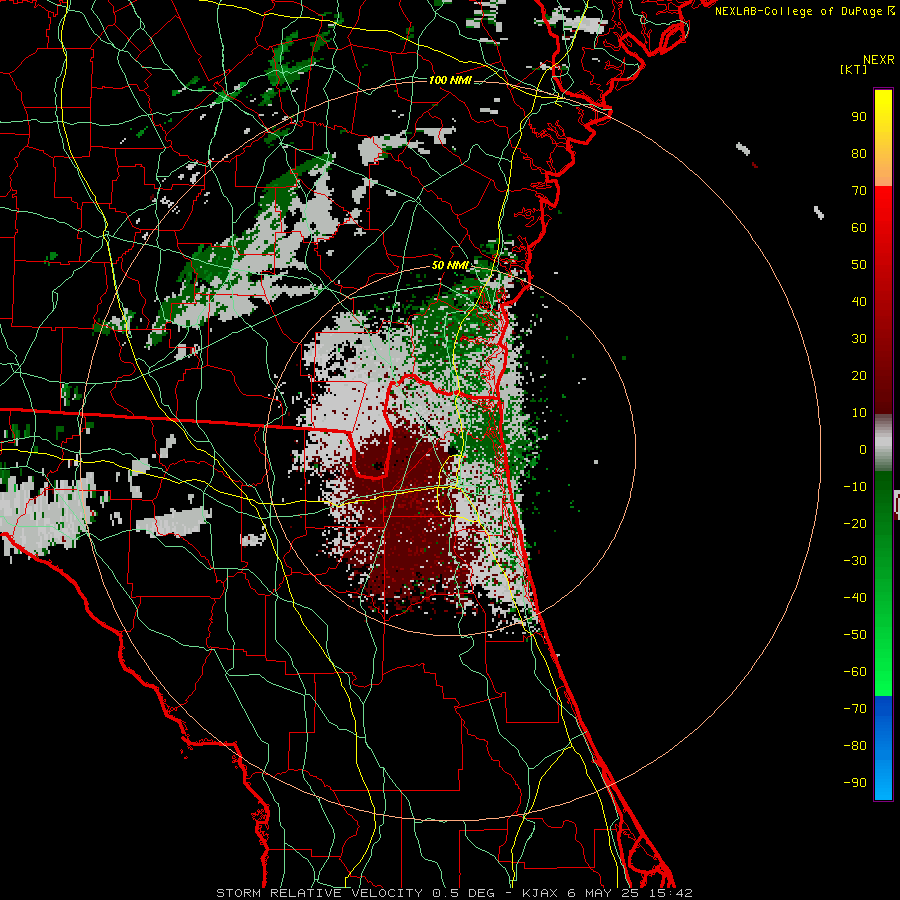The image size is (900, 900).
Task: Click the 30 value on the velocity scale
Action: click(859, 339)
